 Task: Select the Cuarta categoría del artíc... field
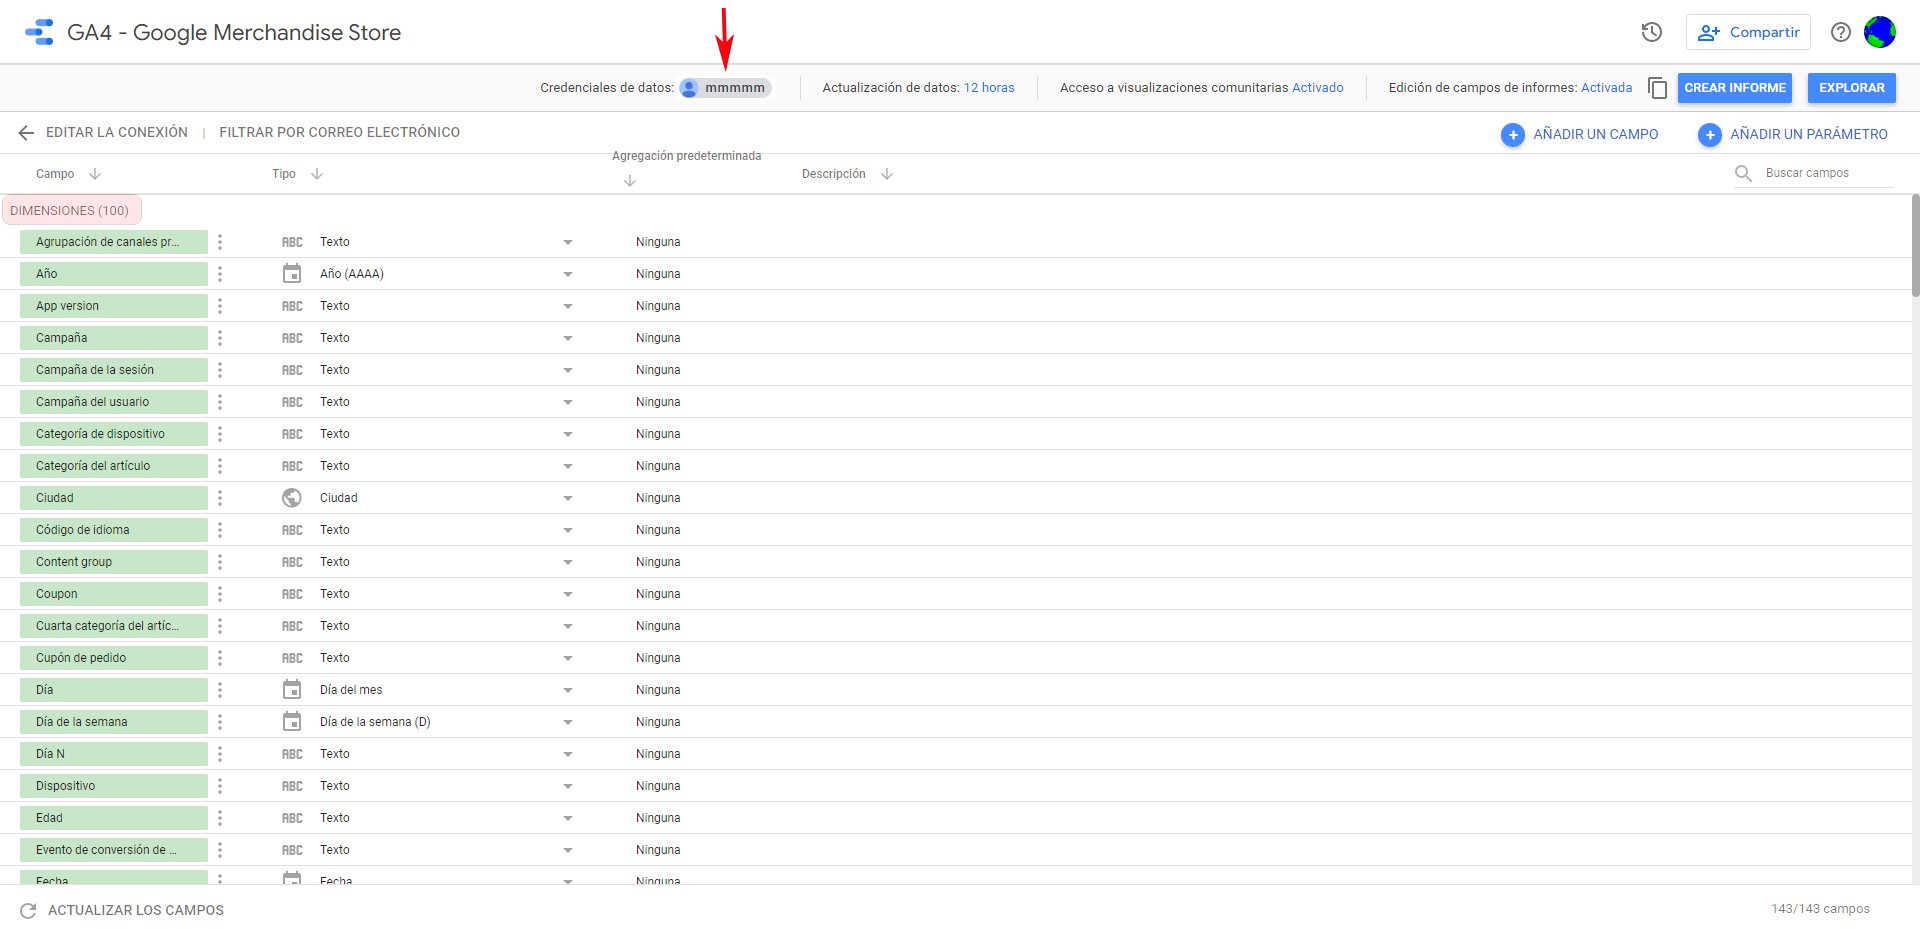[114, 626]
